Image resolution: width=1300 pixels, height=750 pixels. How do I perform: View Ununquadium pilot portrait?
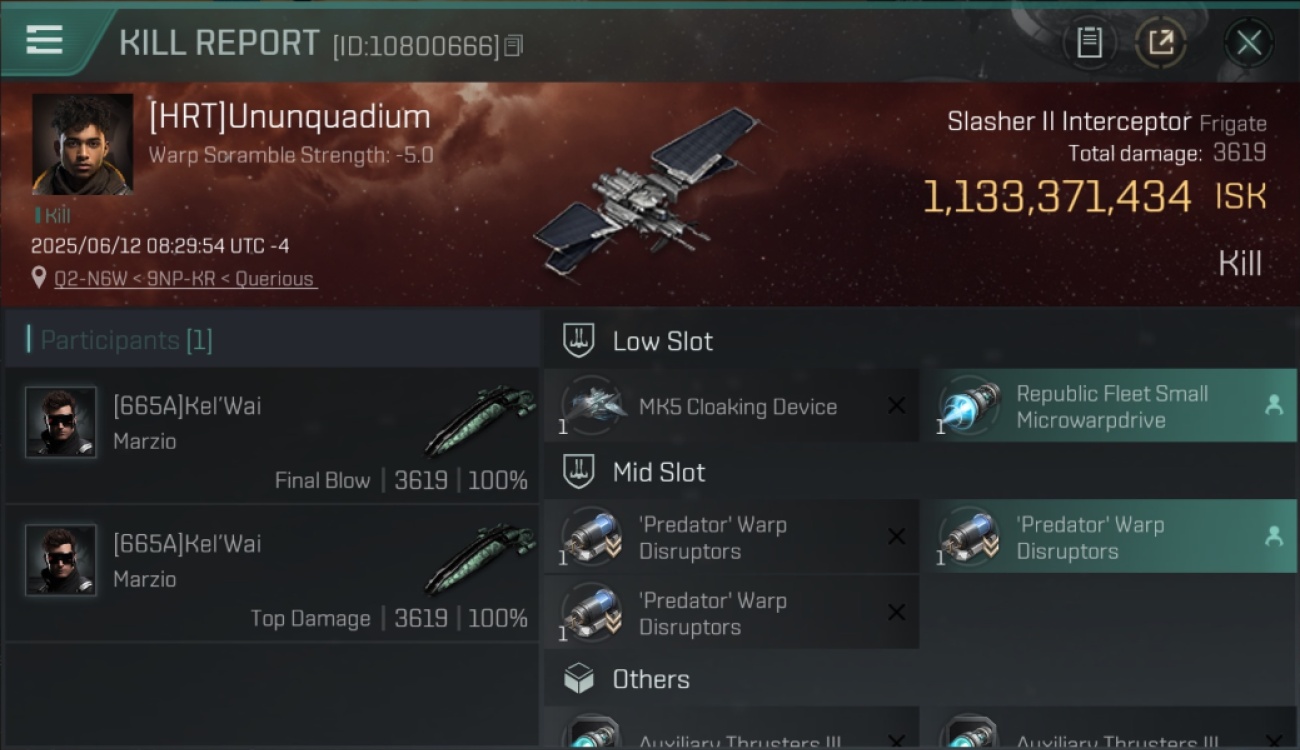coord(82,144)
